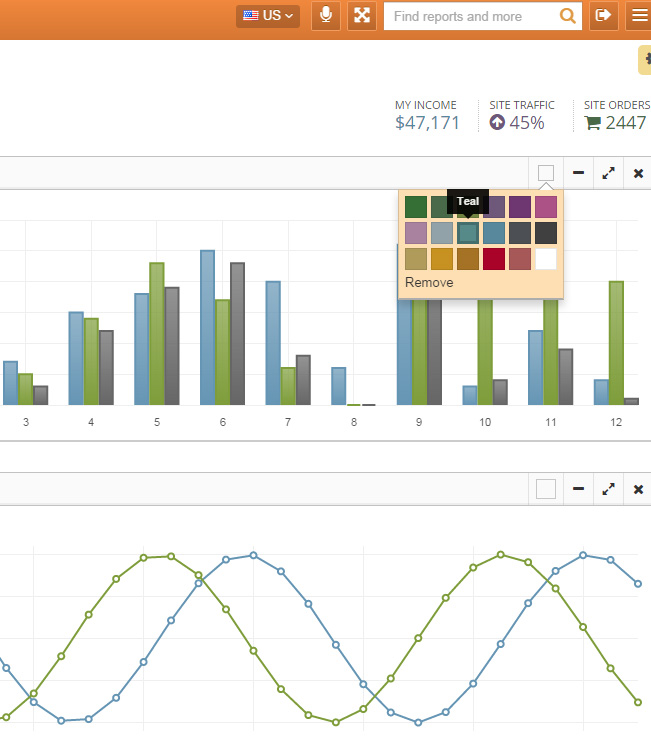Screen dimensions: 651x738
Task: Collapse the bar chart widget
Action: pyautogui.click(x=578, y=174)
